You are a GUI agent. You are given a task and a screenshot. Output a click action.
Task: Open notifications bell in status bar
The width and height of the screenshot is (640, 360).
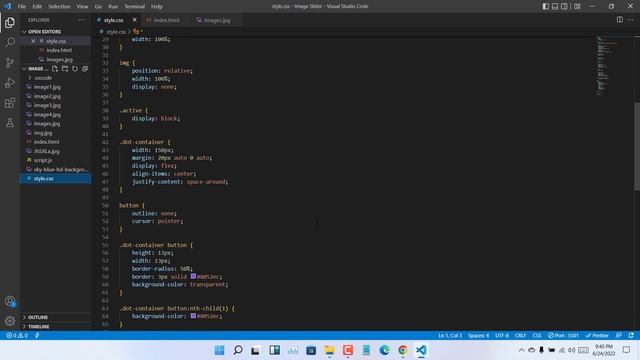tap(631, 336)
